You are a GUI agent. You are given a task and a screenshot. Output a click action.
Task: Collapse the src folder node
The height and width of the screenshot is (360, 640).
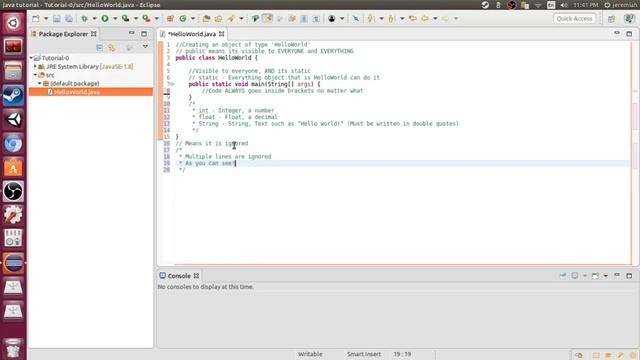coord(35,75)
